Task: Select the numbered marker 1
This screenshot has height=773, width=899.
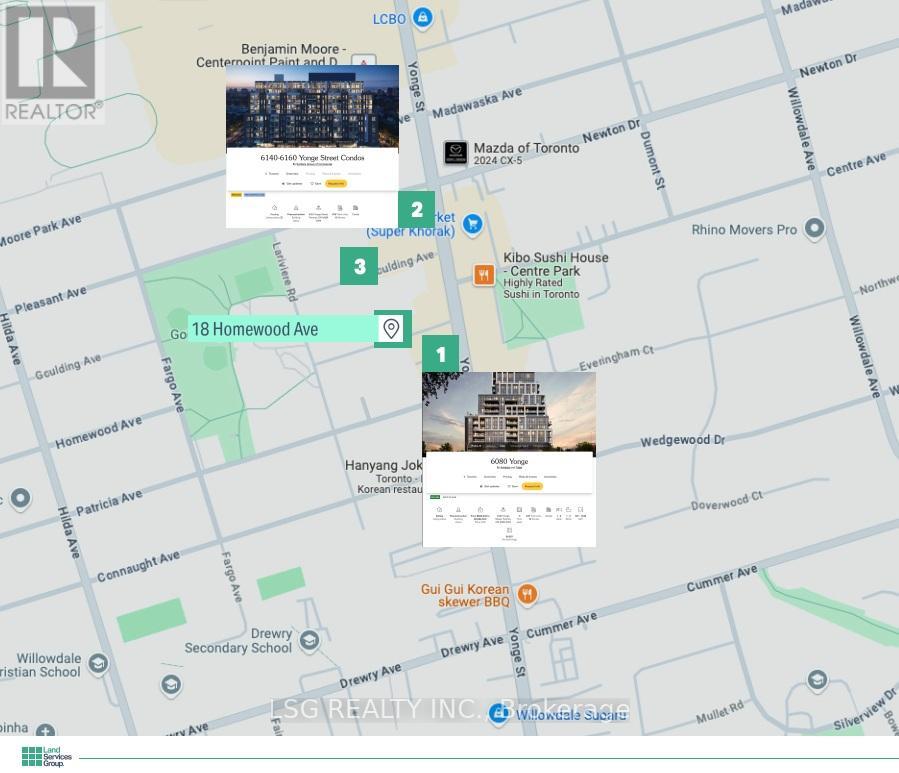Action: click(x=440, y=354)
